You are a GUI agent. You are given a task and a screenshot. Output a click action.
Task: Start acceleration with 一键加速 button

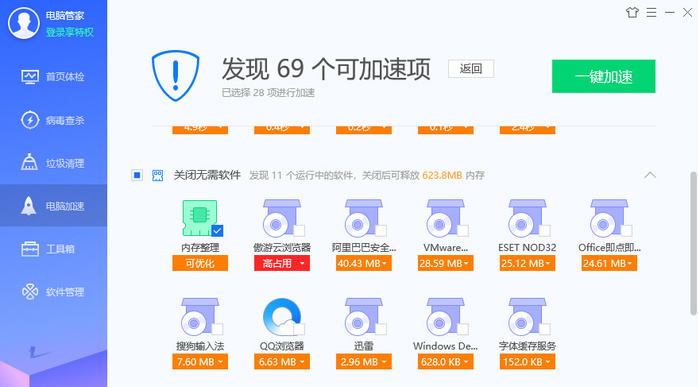point(603,76)
